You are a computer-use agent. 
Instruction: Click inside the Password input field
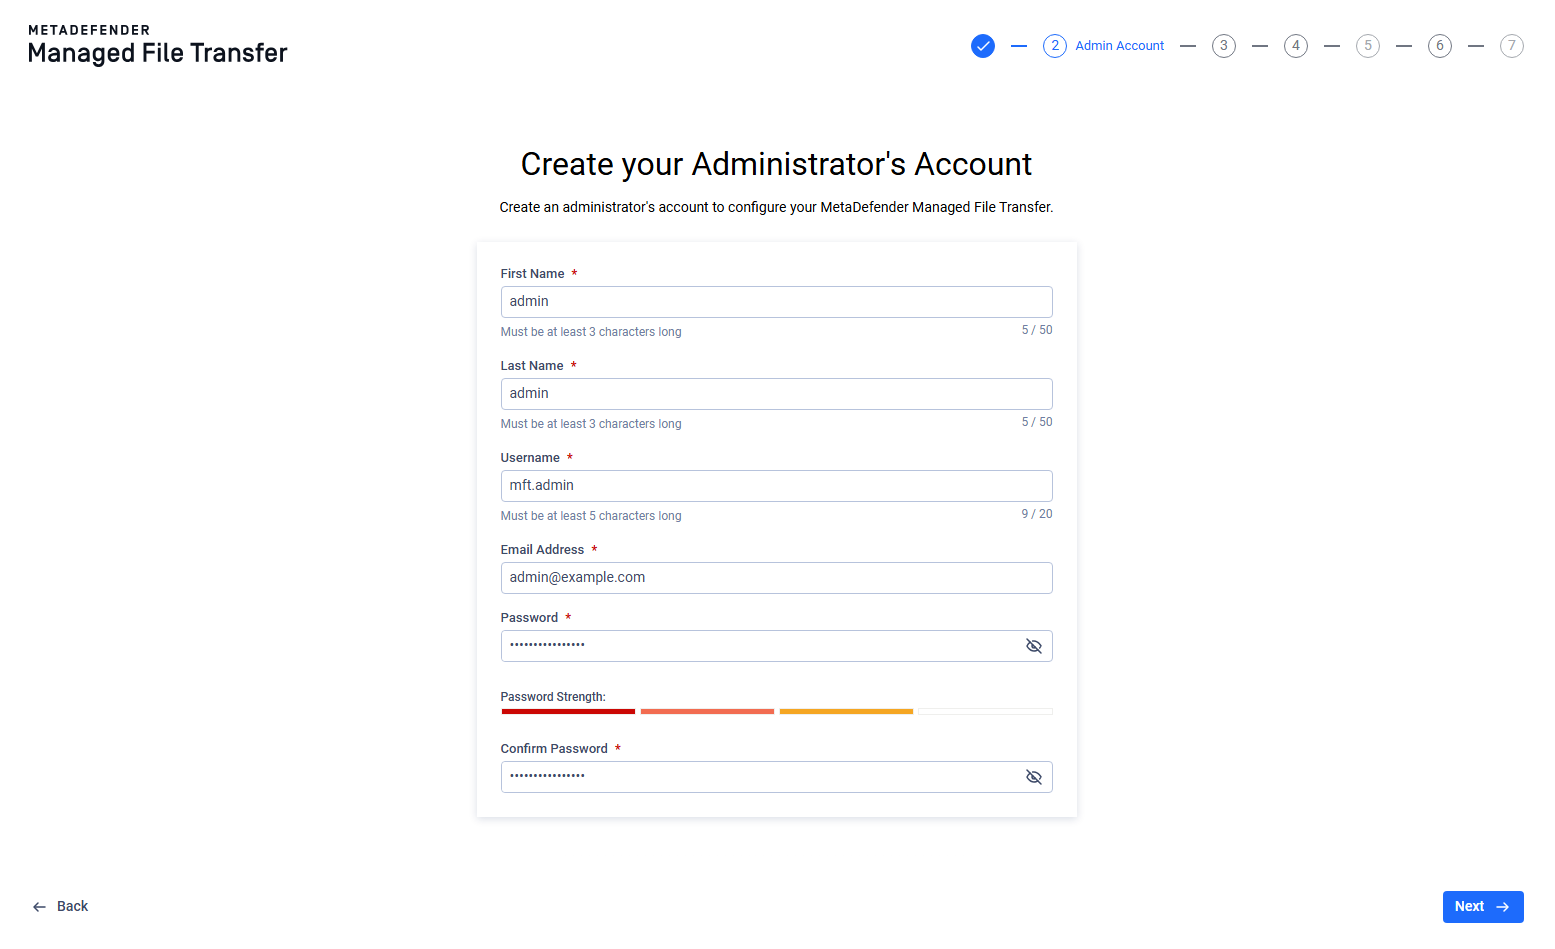[x=760, y=646]
